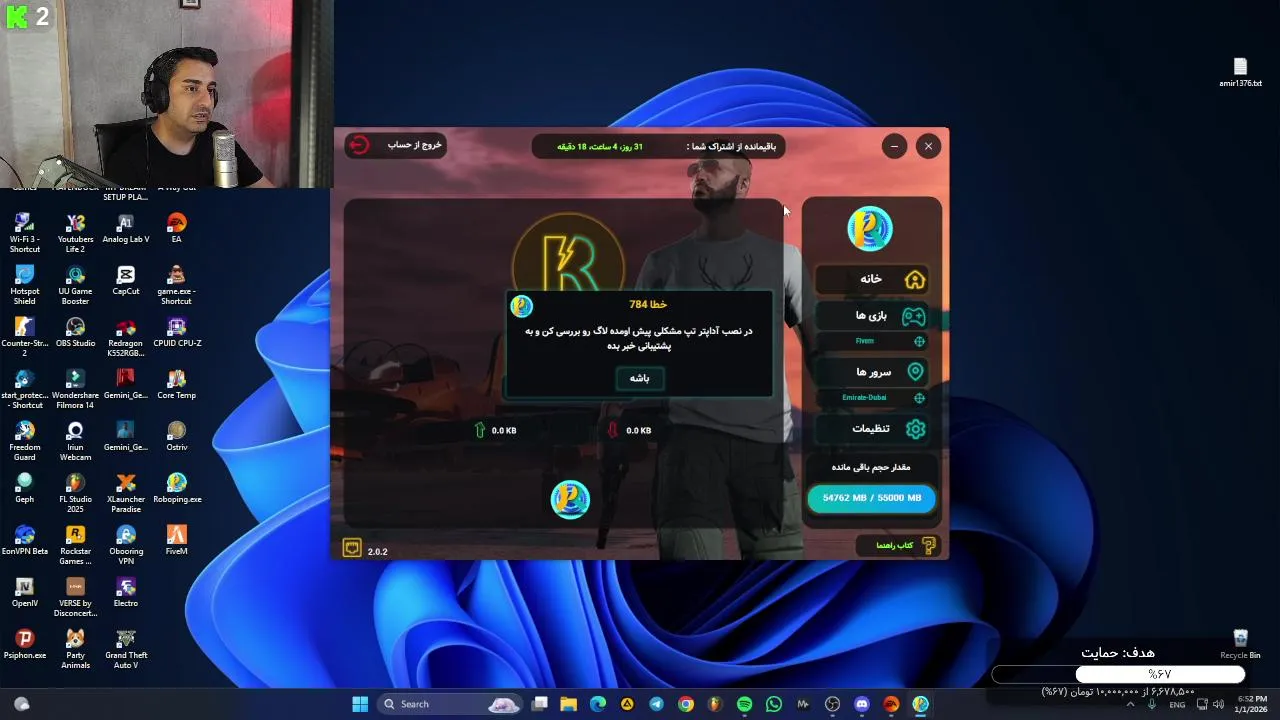Open EonVPN Beta desktop icon
1280x720 pixels.
pos(24,540)
